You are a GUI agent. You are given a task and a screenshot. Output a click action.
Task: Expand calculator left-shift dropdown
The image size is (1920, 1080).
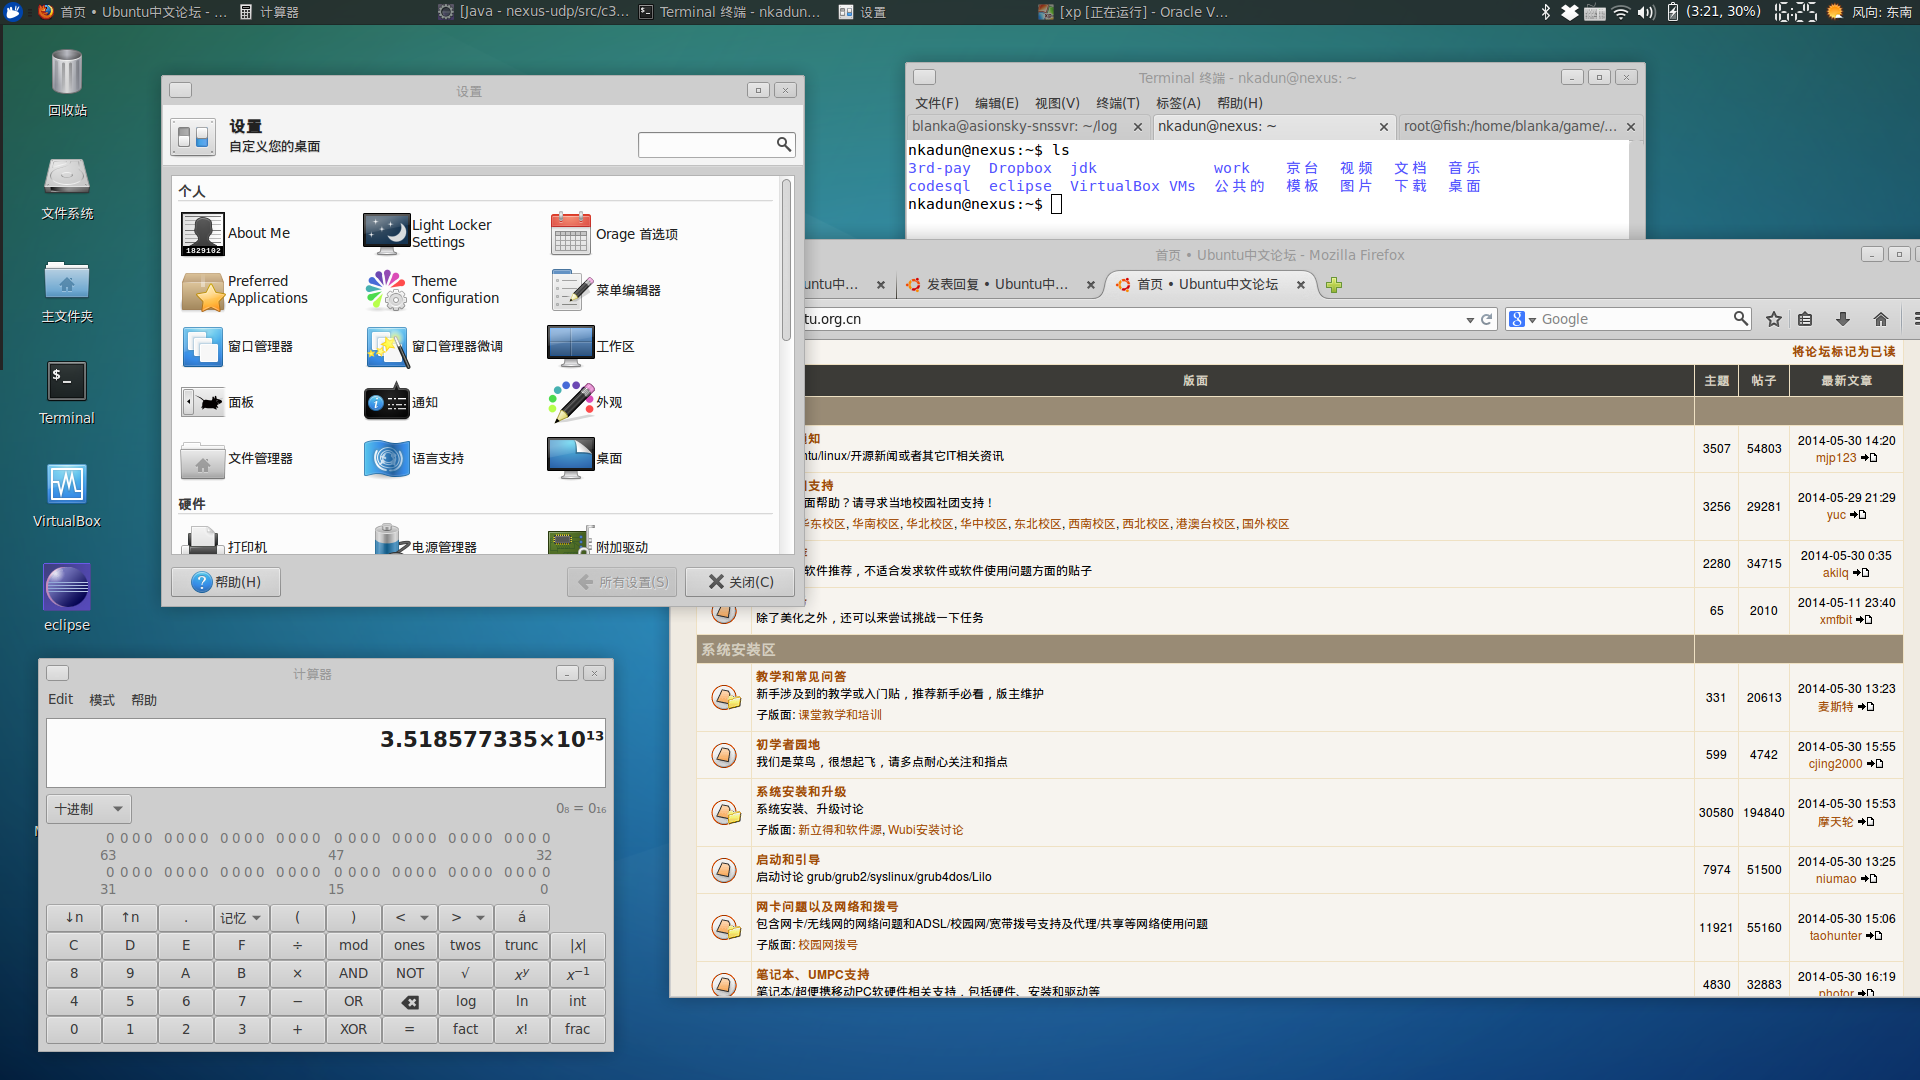(x=410, y=917)
